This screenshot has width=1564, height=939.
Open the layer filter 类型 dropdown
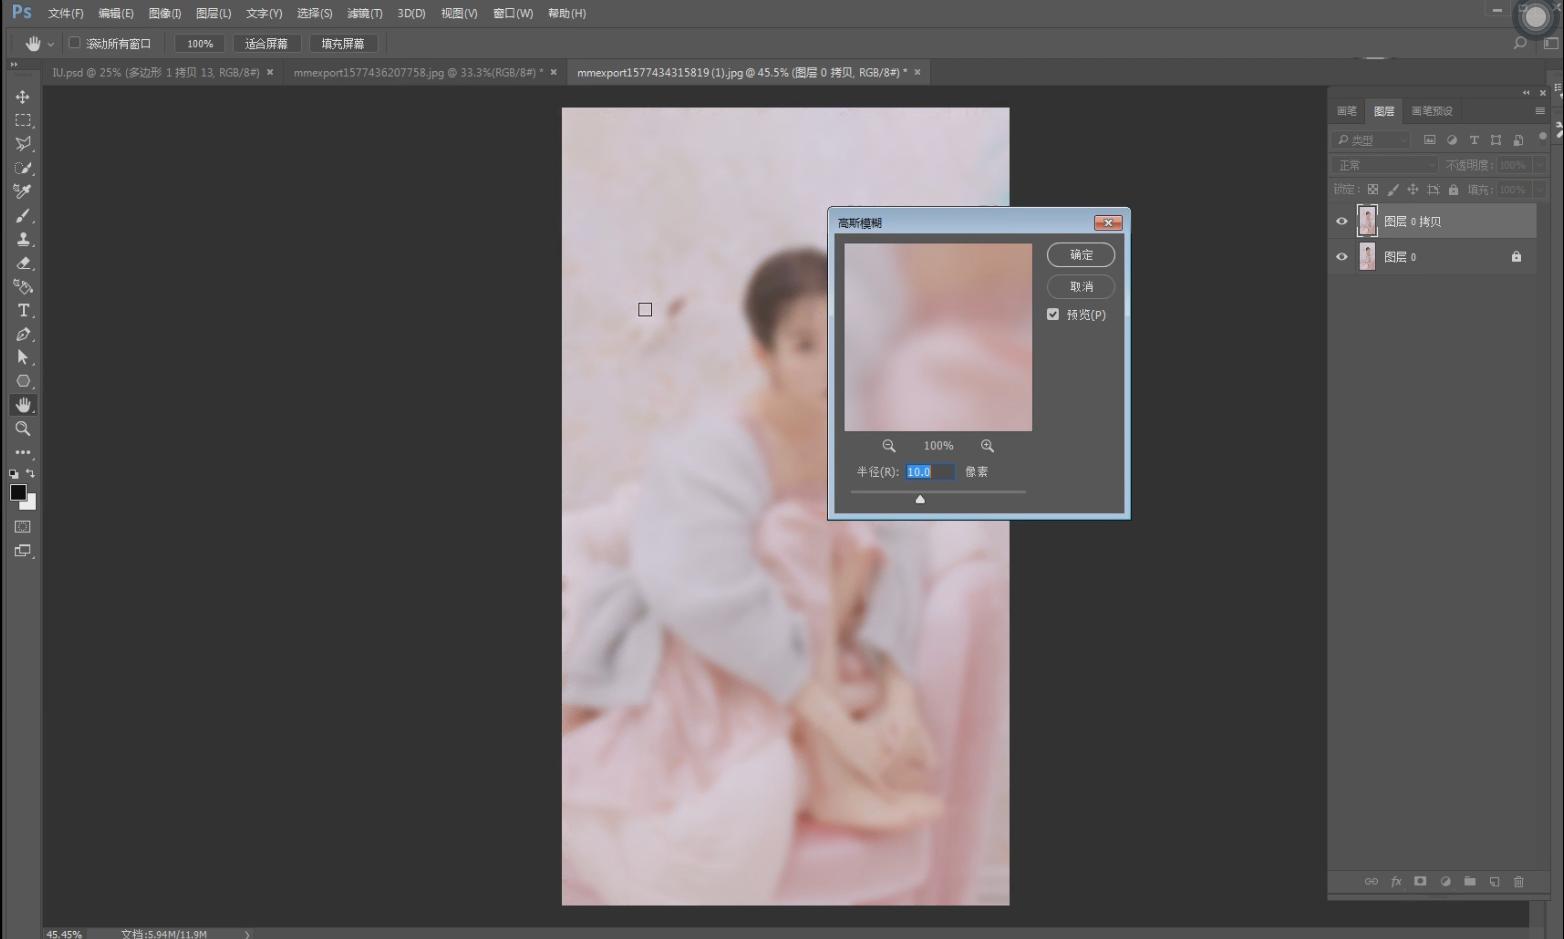pos(1371,140)
